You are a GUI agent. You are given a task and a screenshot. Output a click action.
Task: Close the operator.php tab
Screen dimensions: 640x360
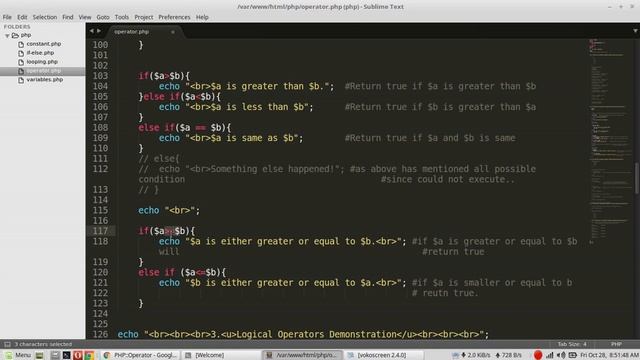pos(173,32)
